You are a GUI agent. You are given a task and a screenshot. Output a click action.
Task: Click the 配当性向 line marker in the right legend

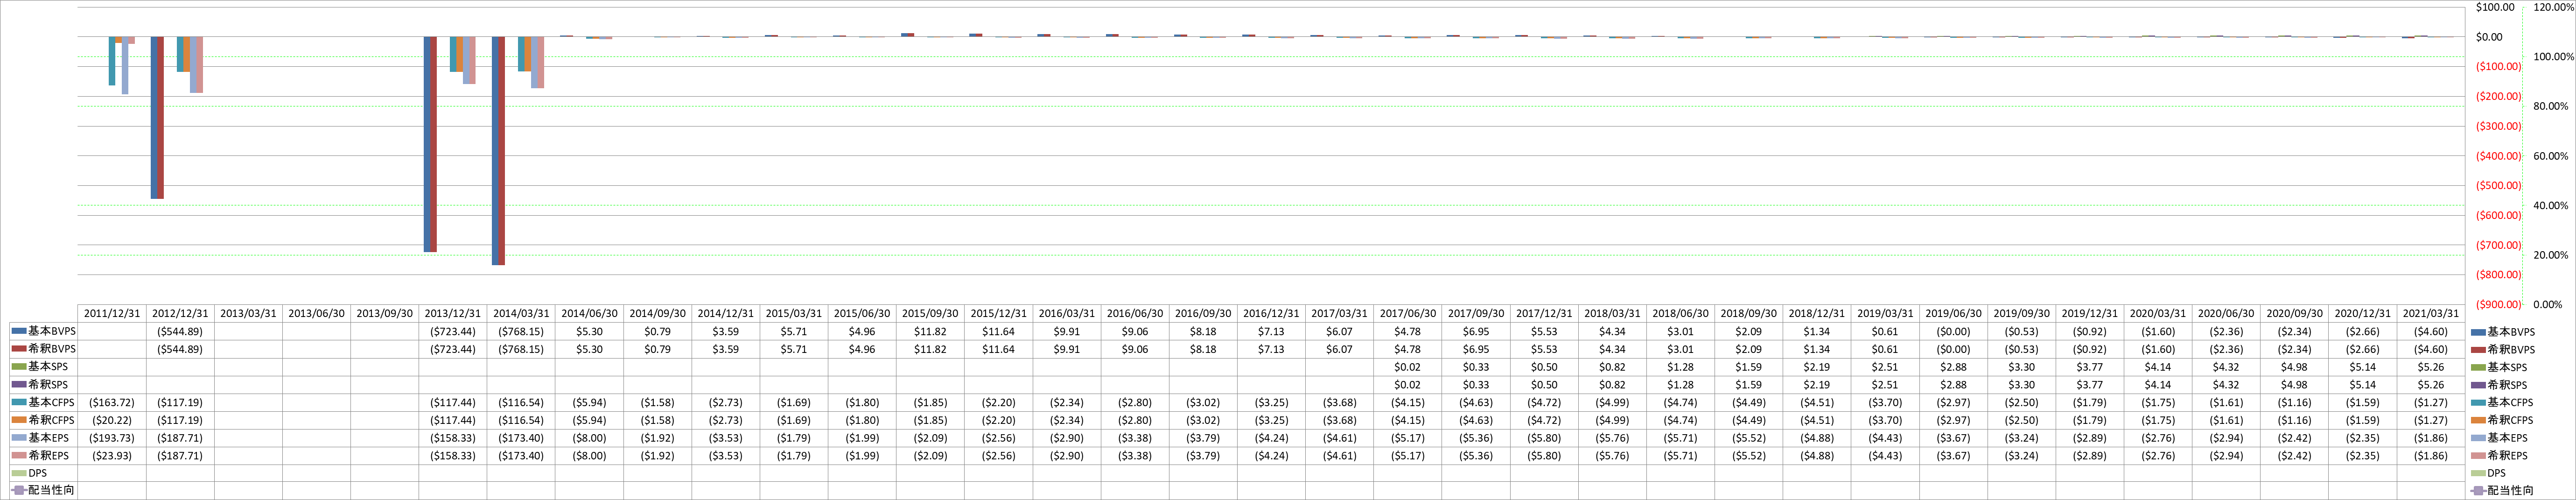[x=2477, y=491]
